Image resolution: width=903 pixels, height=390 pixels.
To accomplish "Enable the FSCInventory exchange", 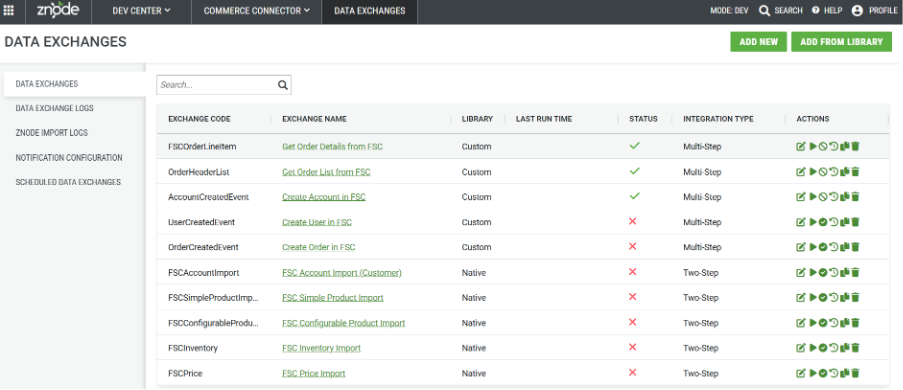I will pos(823,348).
